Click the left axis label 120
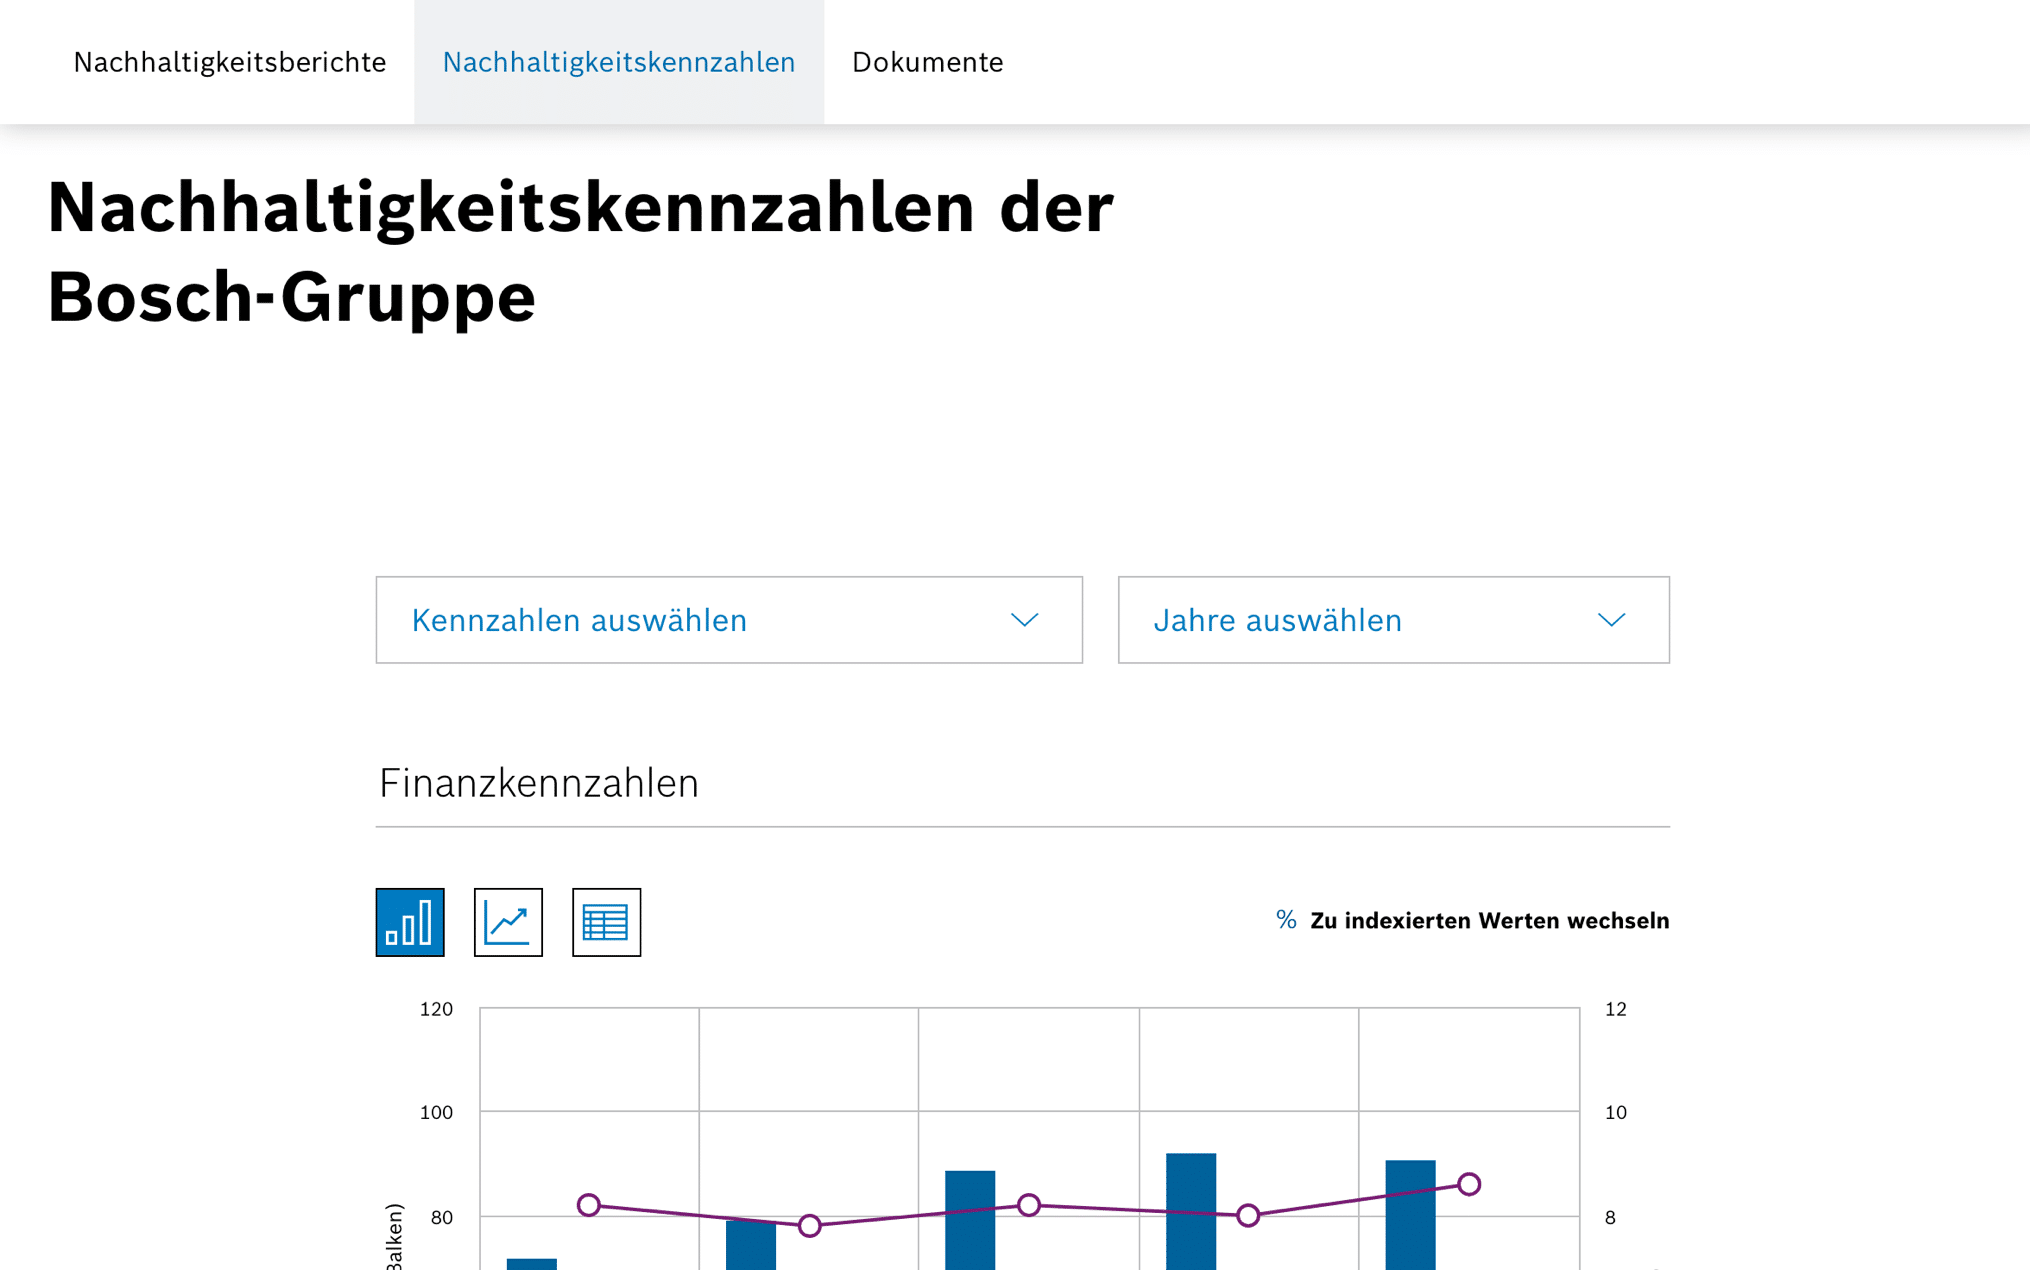The height and width of the screenshot is (1270, 2030). click(436, 1009)
